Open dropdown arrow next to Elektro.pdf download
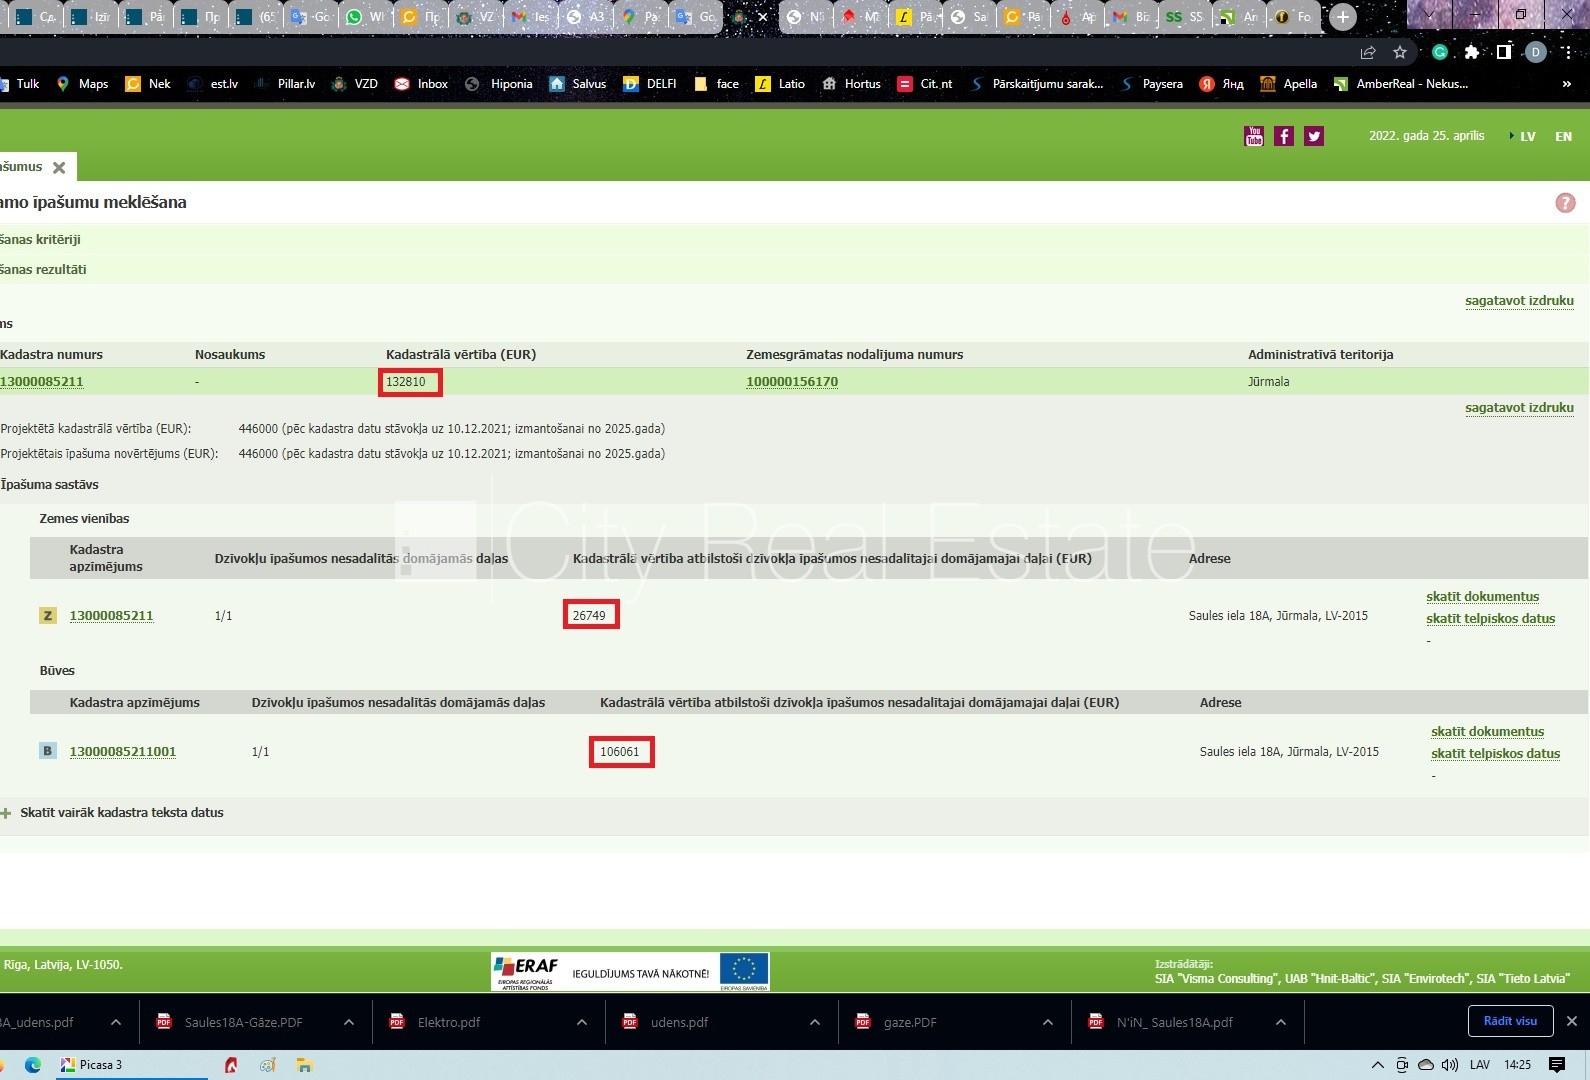This screenshot has height=1080, width=1590. pyautogui.click(x=583, y=1022)
